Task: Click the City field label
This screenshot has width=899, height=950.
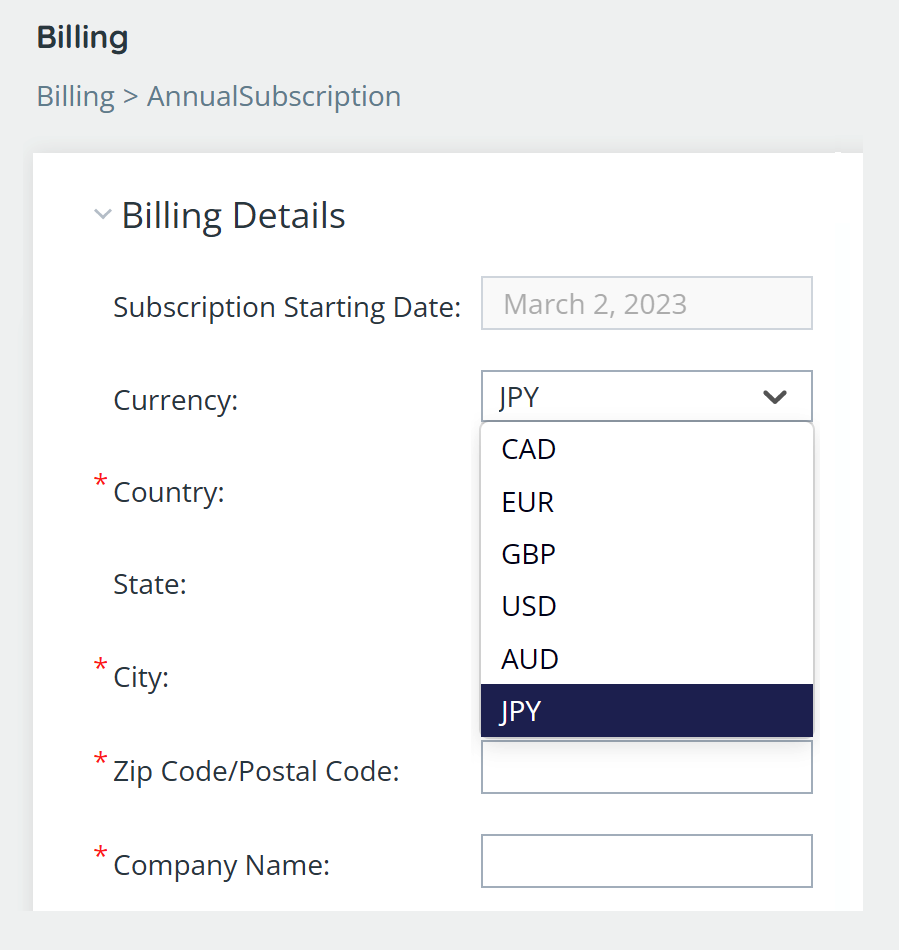Action: coord(141,677)
